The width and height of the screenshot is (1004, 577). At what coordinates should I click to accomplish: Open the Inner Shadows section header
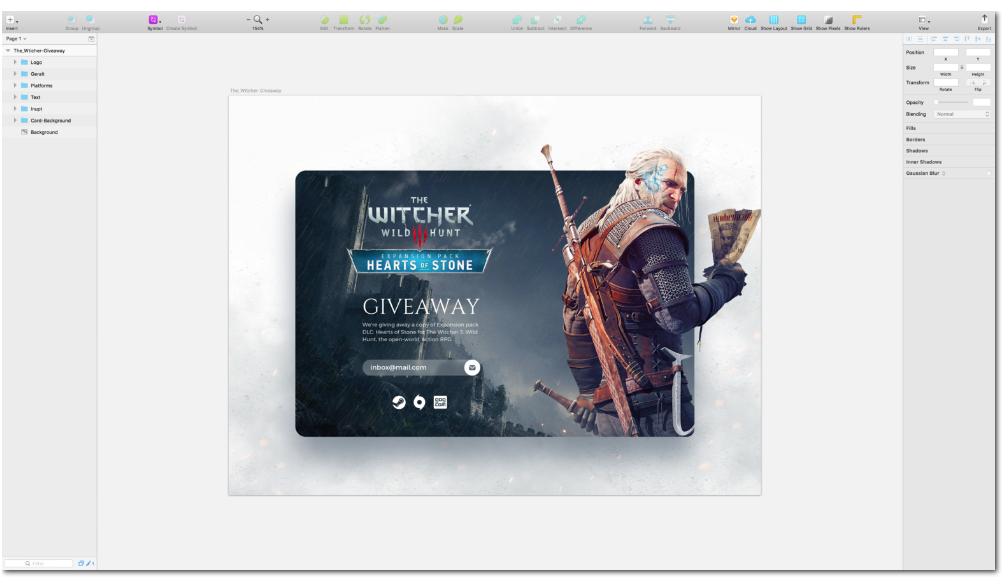point(948,162)
